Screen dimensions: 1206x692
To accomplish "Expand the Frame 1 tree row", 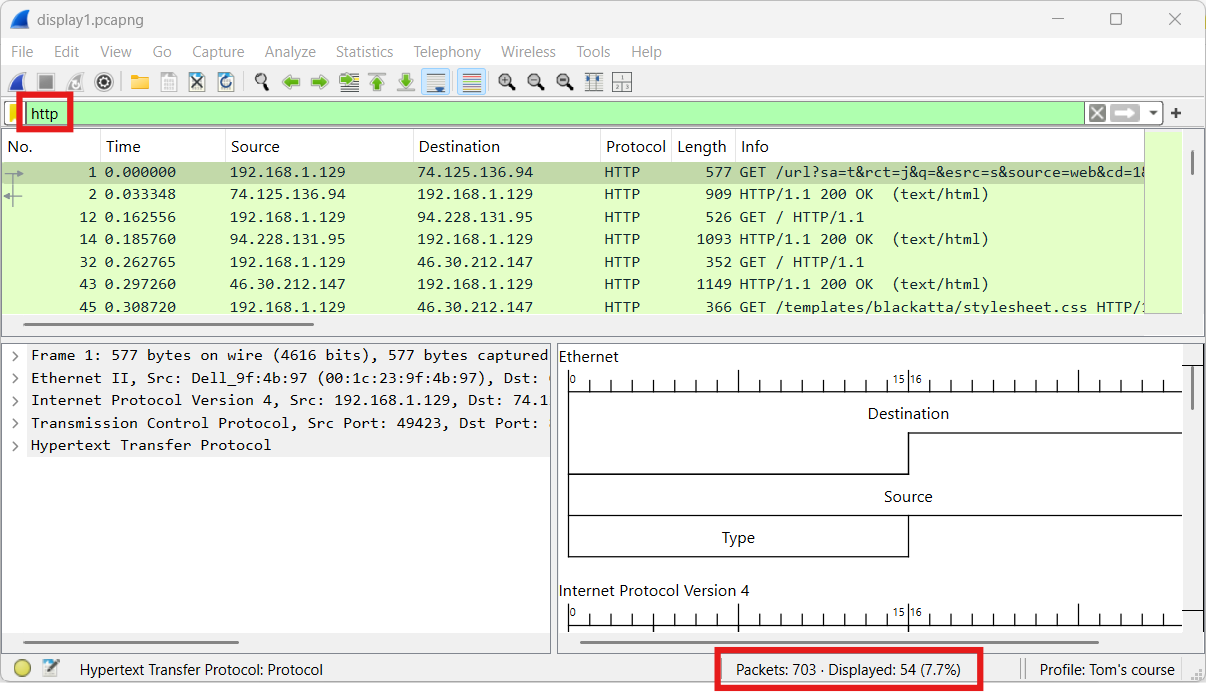I will click(x=14, y=355).
